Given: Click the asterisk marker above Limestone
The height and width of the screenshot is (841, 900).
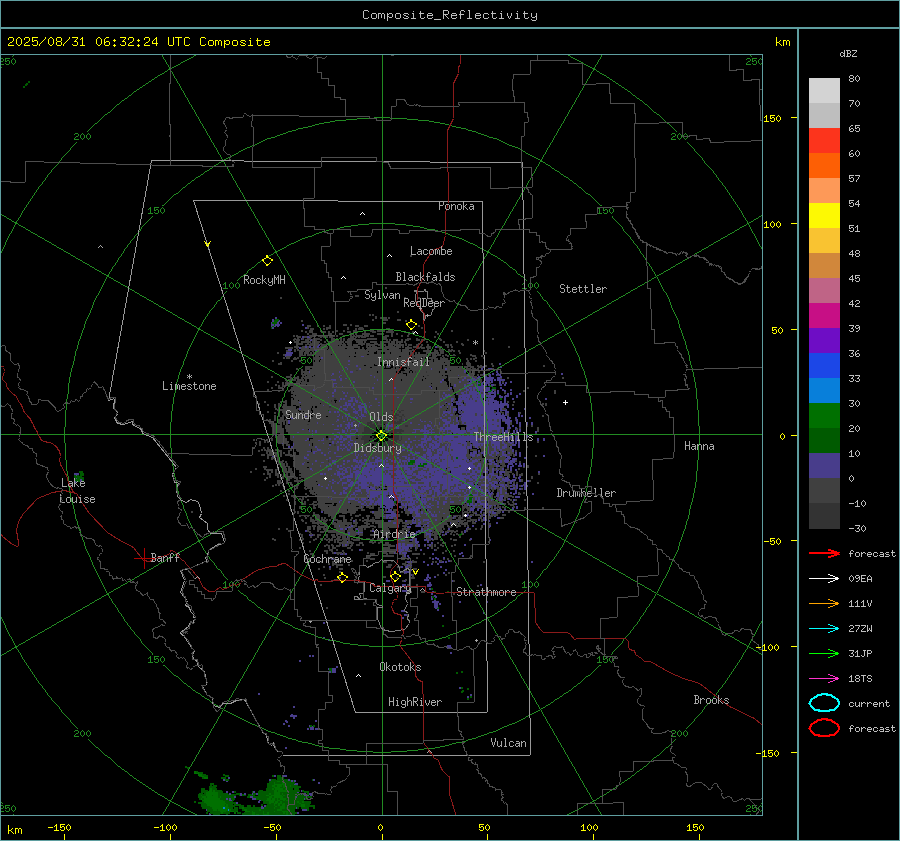Looking at the screenshot, I should click(189, 377).
